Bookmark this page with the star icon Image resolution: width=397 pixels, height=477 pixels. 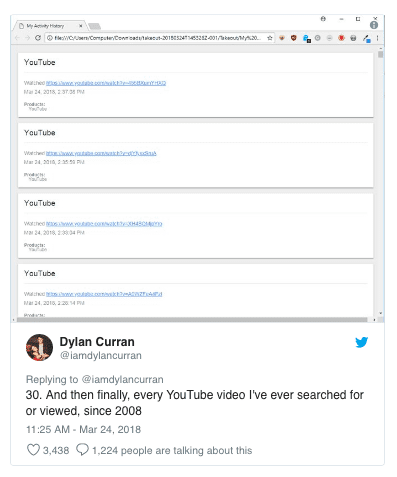tap(270, 38)
